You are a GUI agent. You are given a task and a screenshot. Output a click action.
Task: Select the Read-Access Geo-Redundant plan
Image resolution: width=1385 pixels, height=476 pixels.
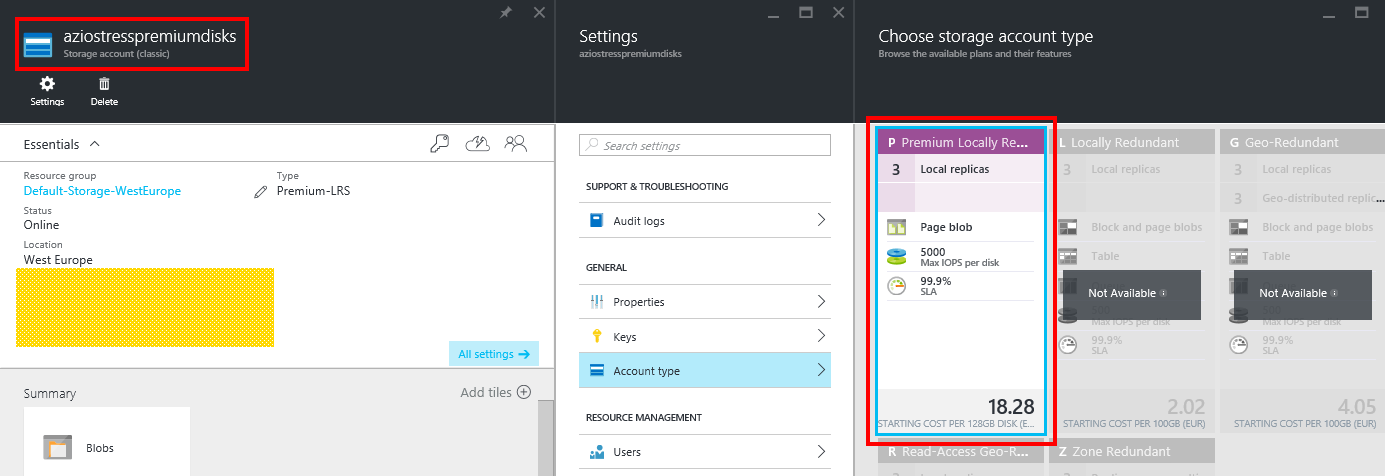960,457
